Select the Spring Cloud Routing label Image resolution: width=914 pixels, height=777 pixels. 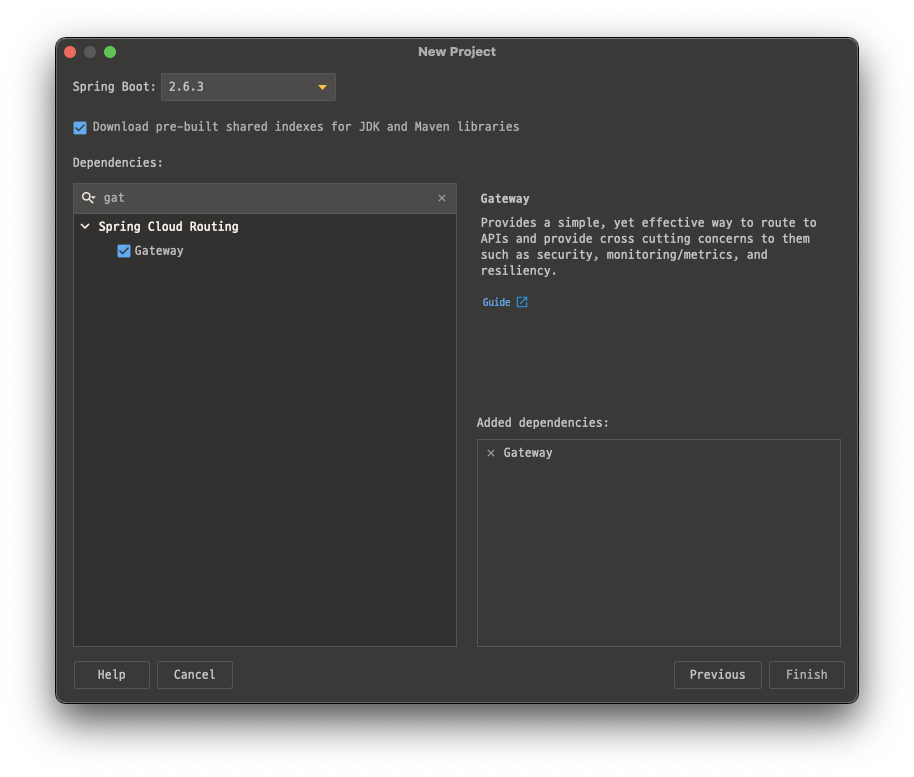tap(168, 226)
